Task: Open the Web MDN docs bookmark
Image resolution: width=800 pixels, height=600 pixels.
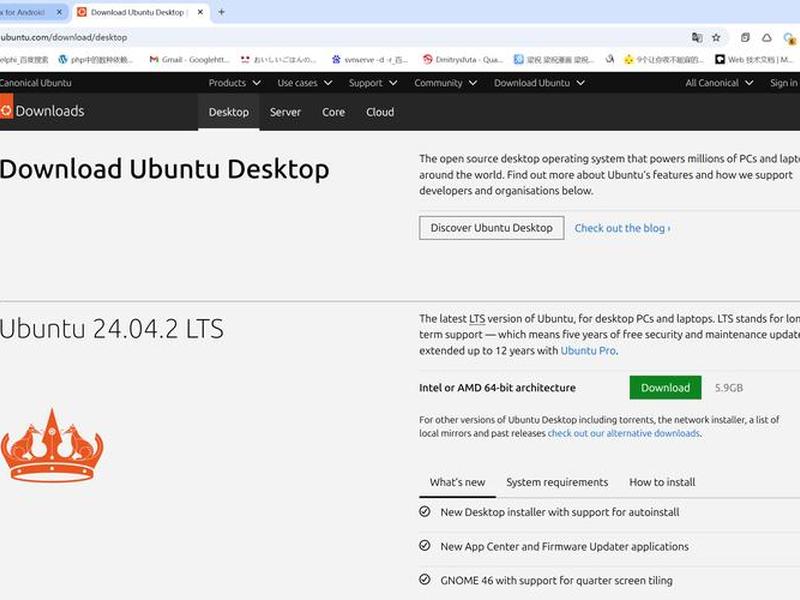Action: point(755,60)
